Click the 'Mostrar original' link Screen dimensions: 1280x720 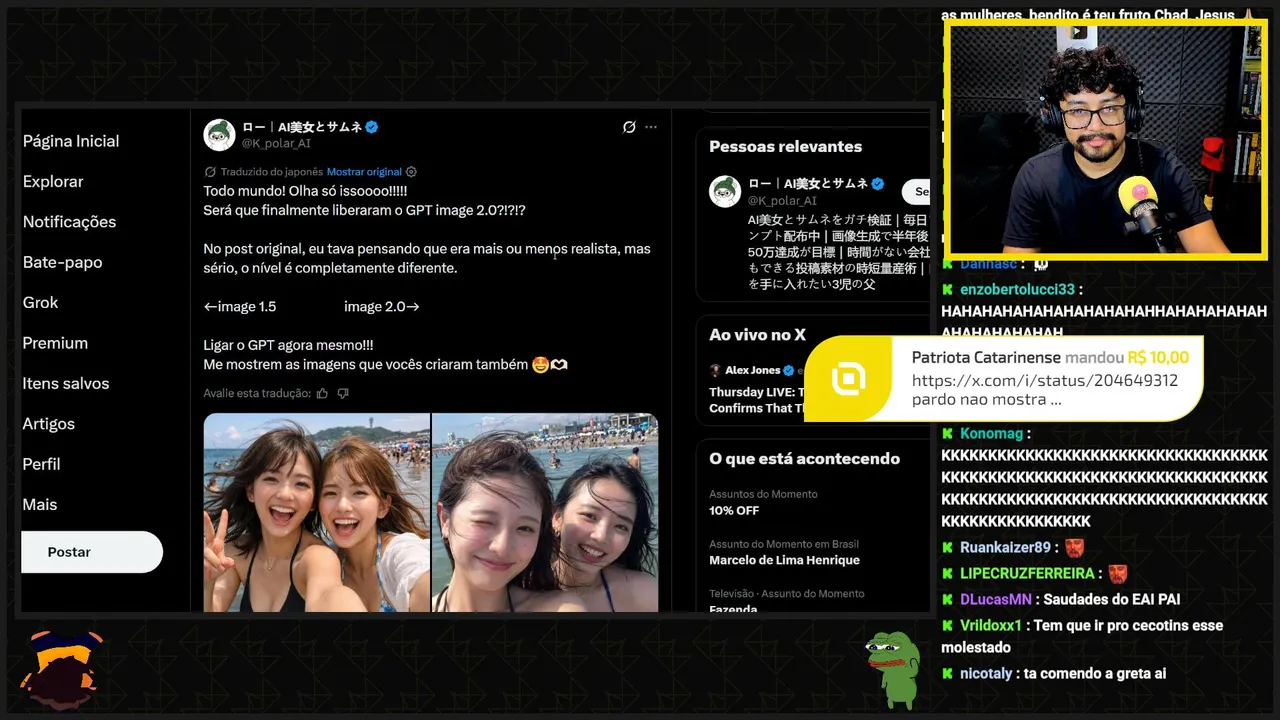tap(364, 172)
